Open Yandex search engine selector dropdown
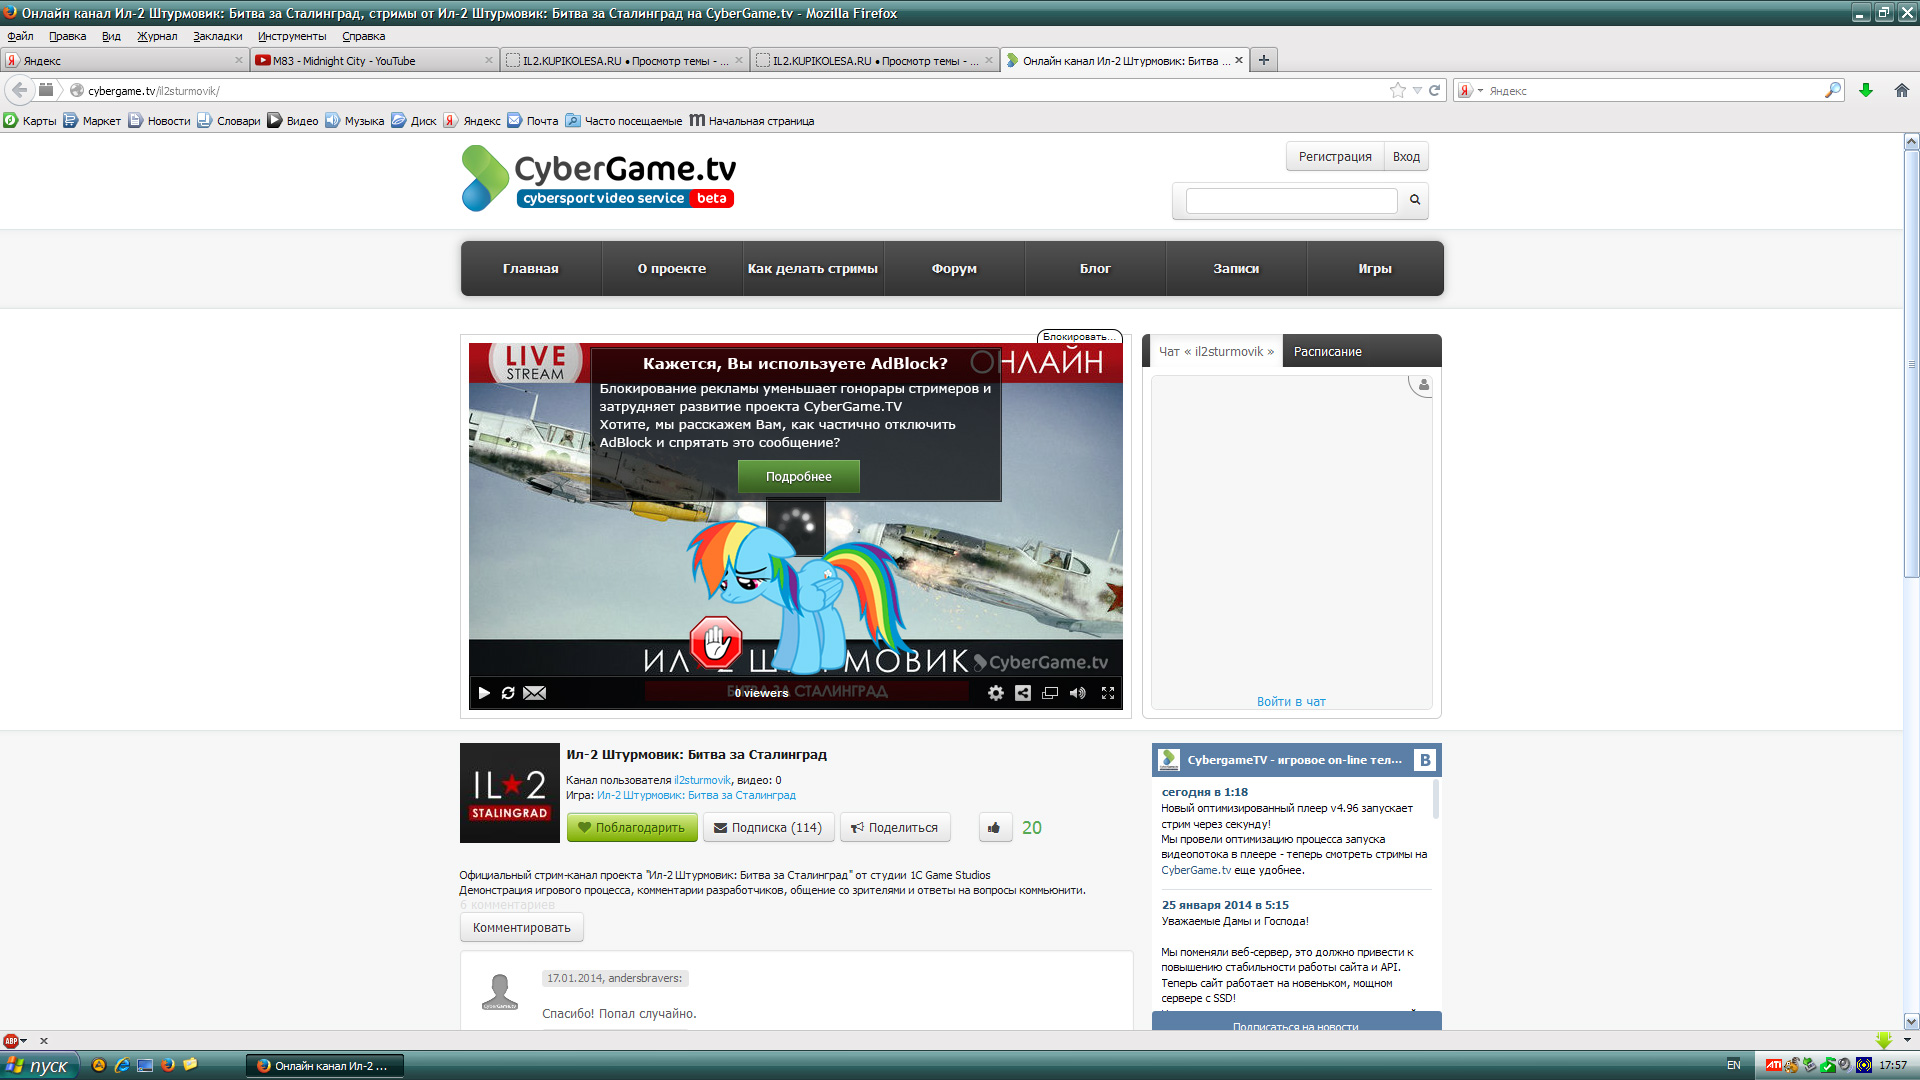 tap(1471, 90)
